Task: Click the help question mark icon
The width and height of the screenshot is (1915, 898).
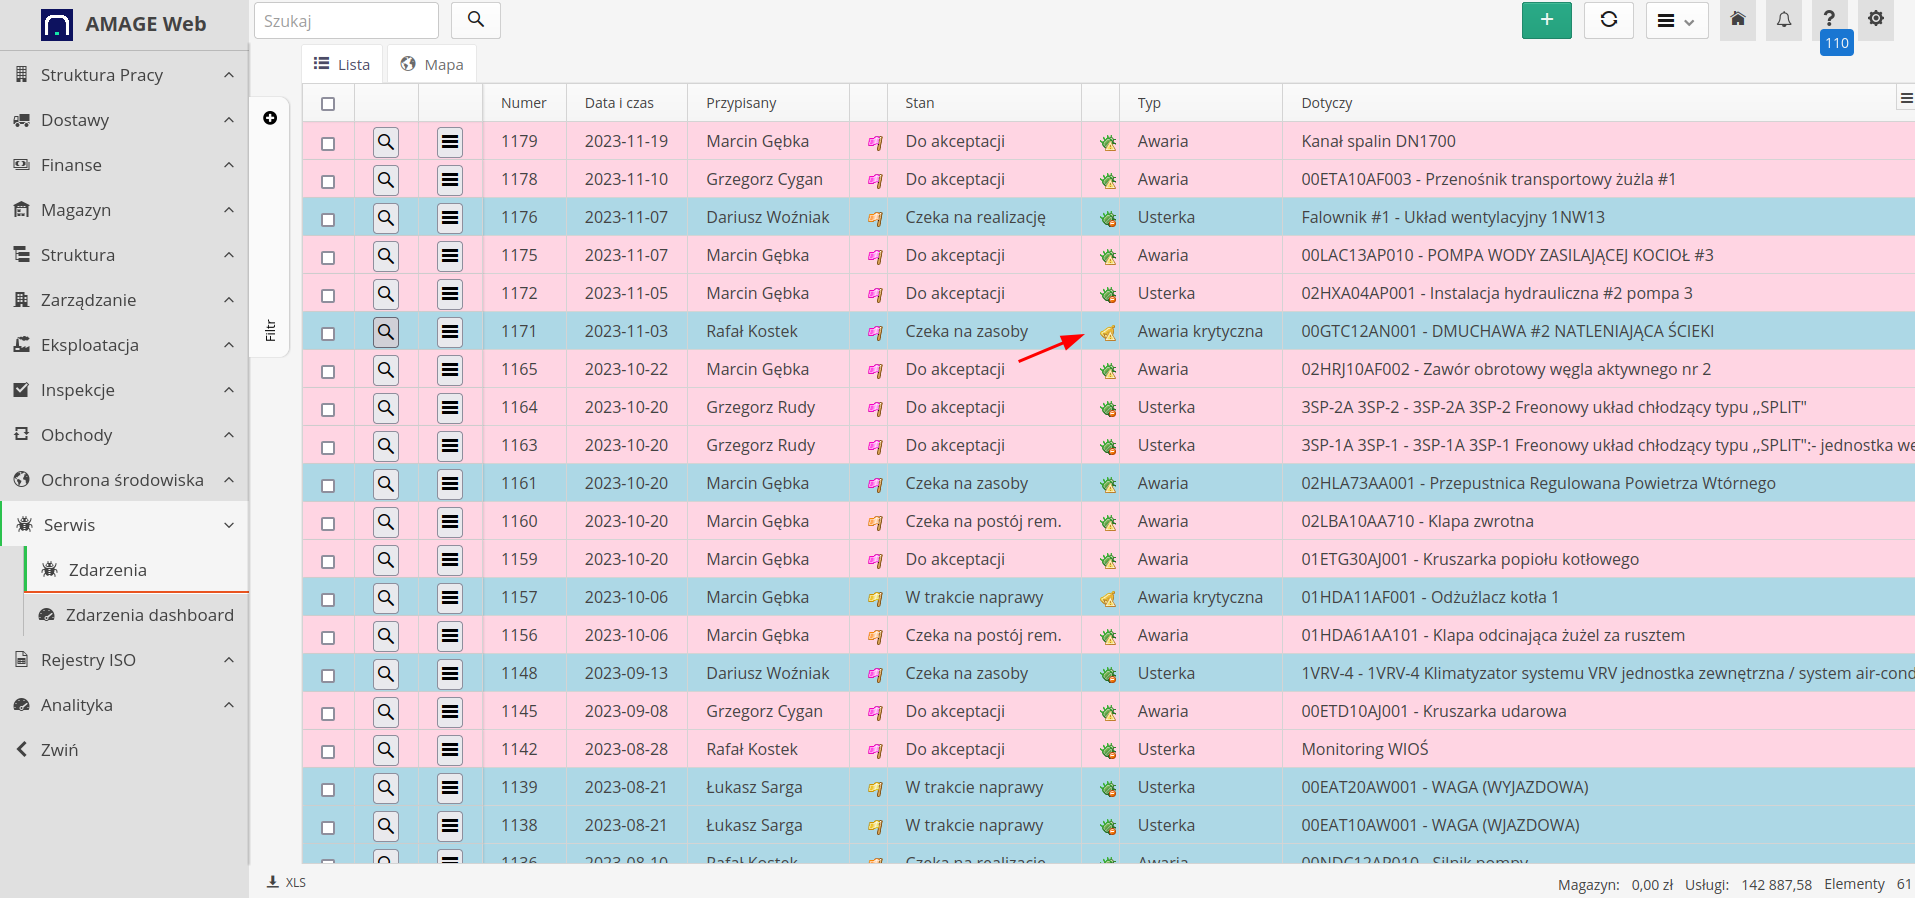Action: point(1828,19)
